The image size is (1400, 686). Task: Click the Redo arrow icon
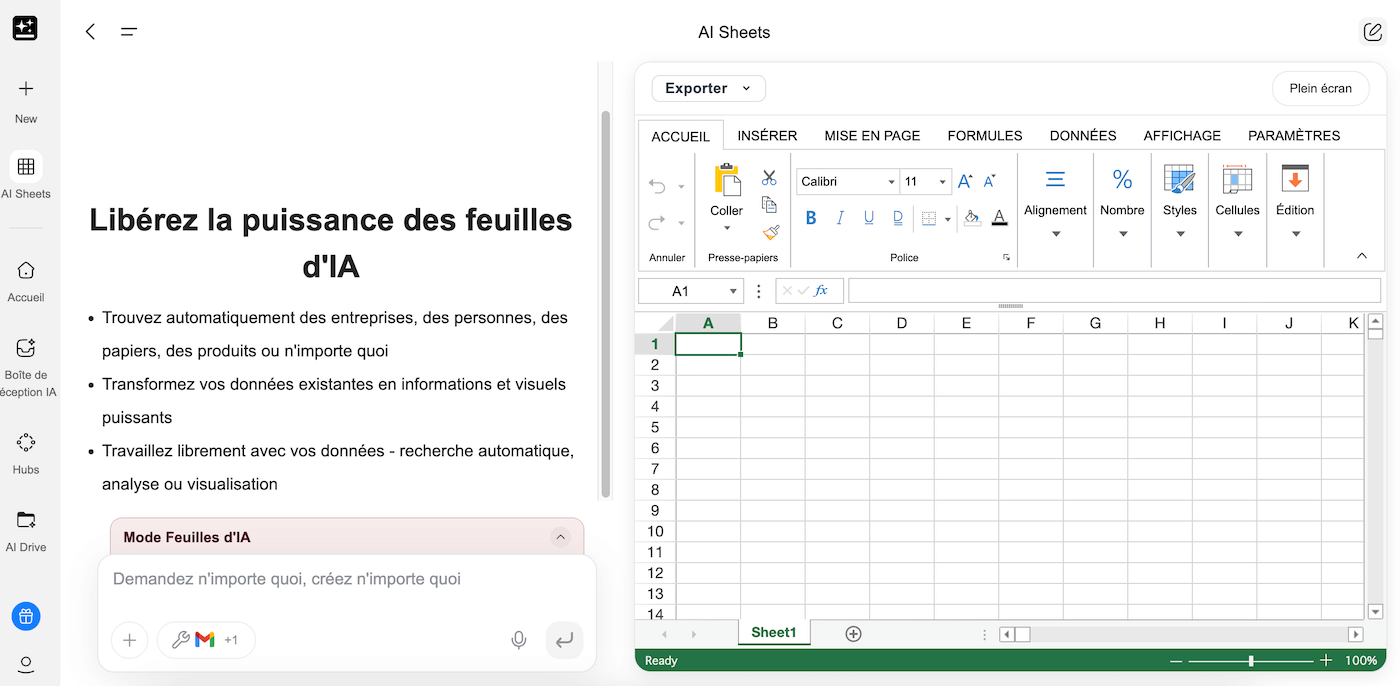(x=657, y=223)
